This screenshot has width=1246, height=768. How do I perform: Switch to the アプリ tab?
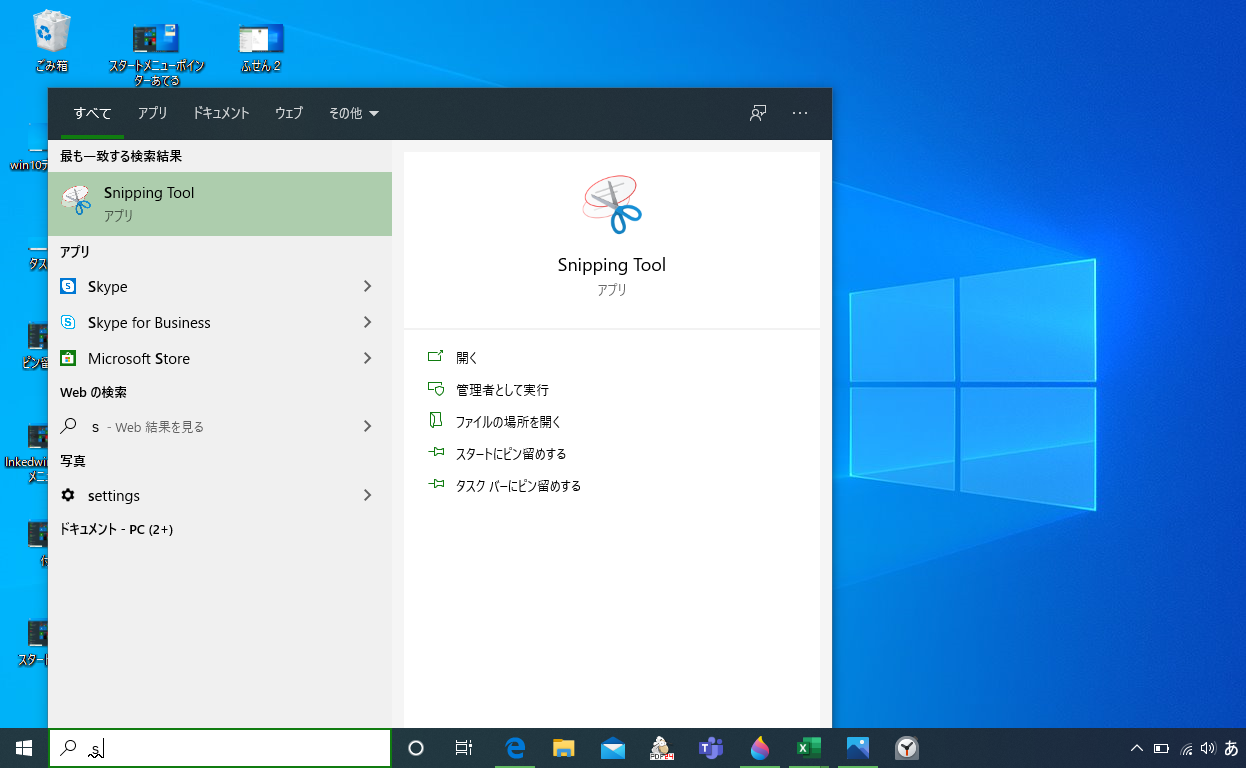click(153, 113)
